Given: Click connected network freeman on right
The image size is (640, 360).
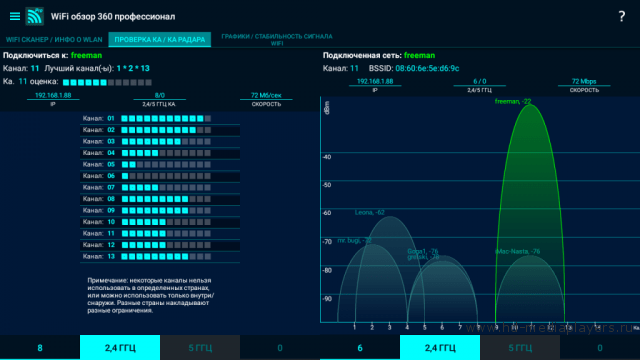Looking at the screenshot, I should click(419, 55).
